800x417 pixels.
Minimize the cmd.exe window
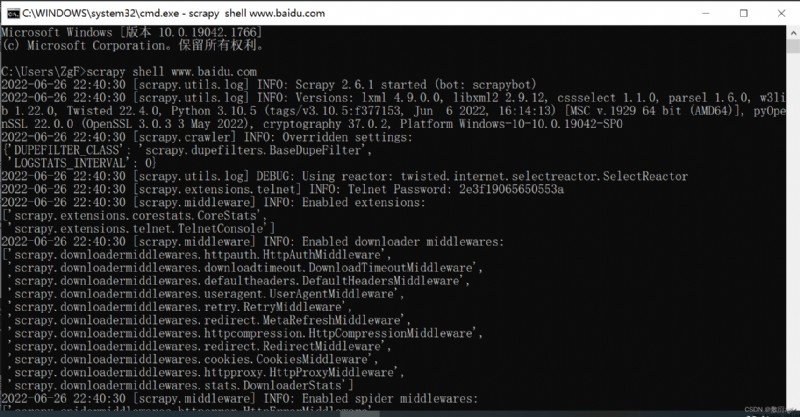point(706,13)
